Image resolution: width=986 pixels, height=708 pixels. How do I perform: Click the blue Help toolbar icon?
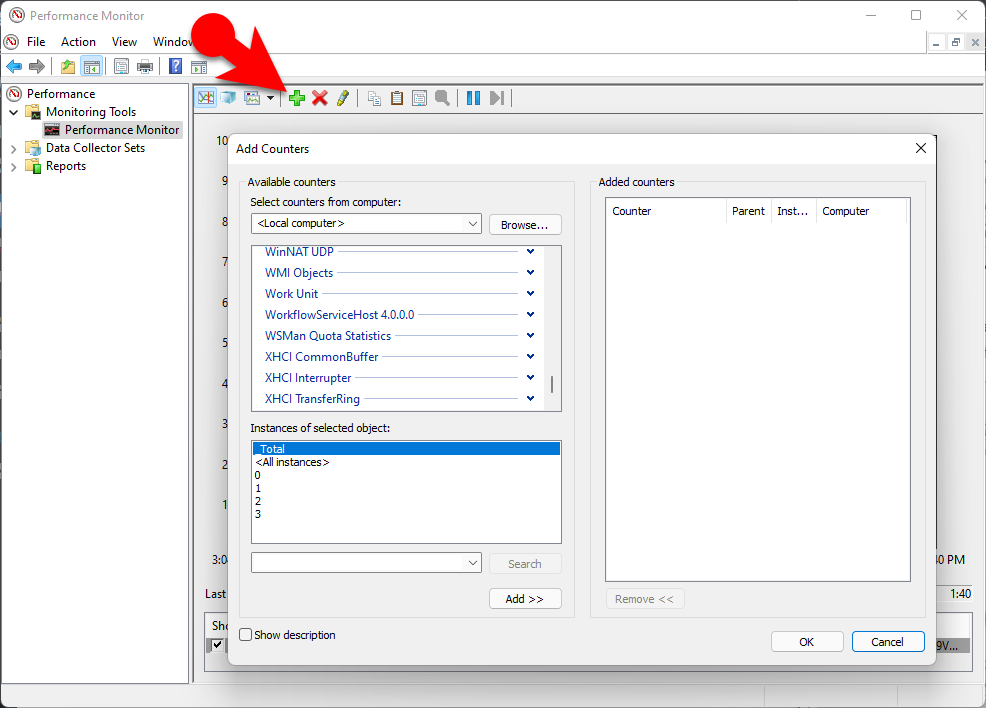(176, 66)
